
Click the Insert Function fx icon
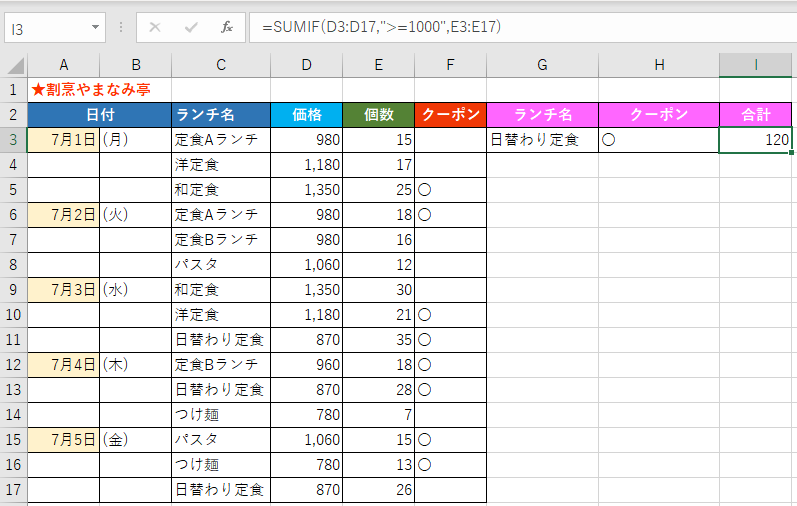(x=227, y=27)
